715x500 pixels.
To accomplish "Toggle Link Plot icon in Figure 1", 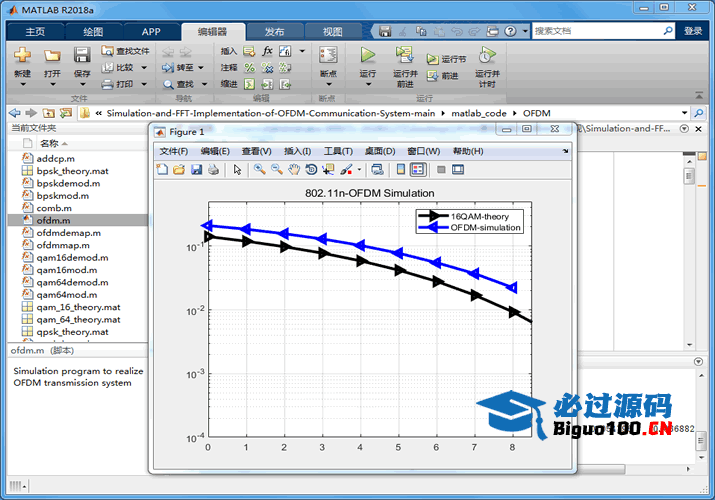I will pos(378,170).
